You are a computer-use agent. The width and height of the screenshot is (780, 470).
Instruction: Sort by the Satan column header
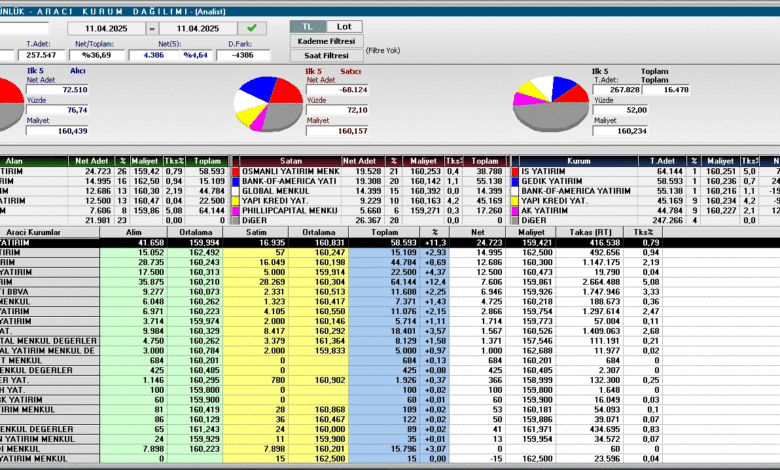(x=291, y=161)
